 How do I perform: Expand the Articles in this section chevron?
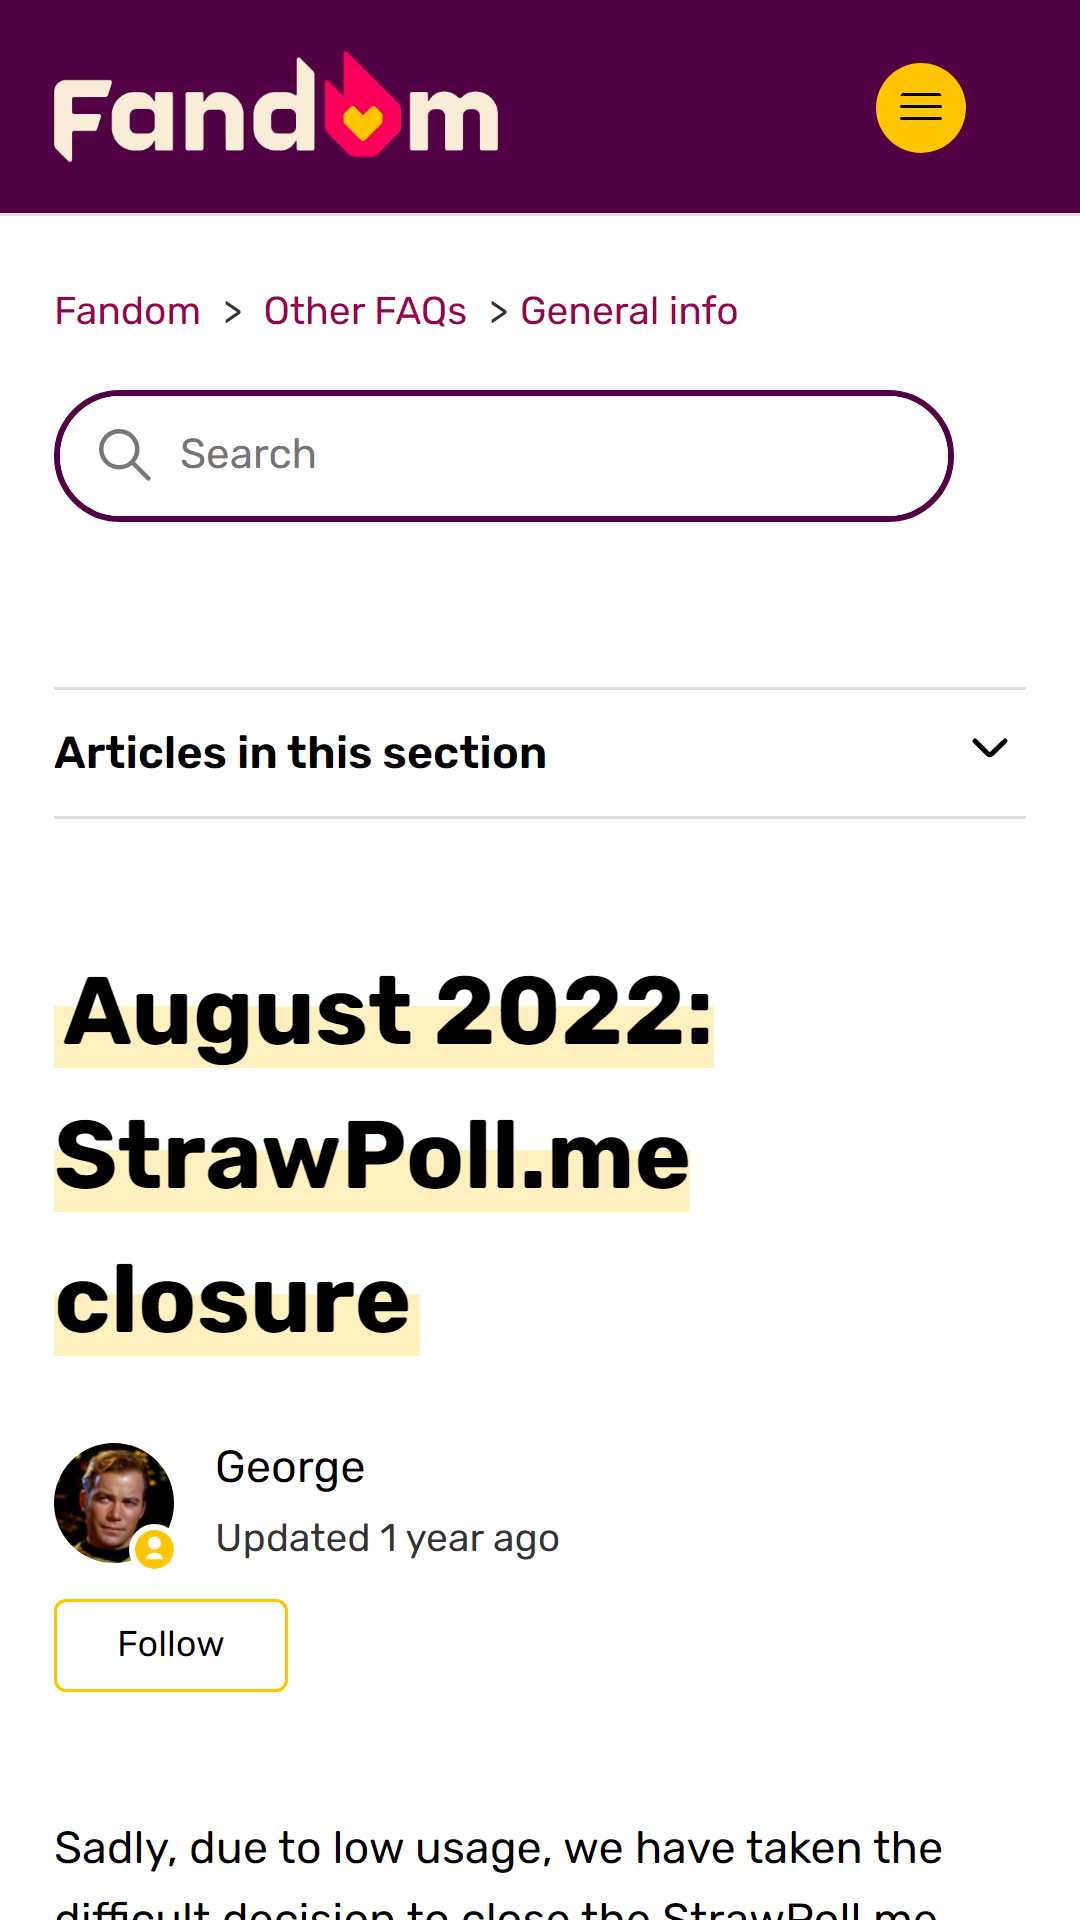tap(990, 748)
